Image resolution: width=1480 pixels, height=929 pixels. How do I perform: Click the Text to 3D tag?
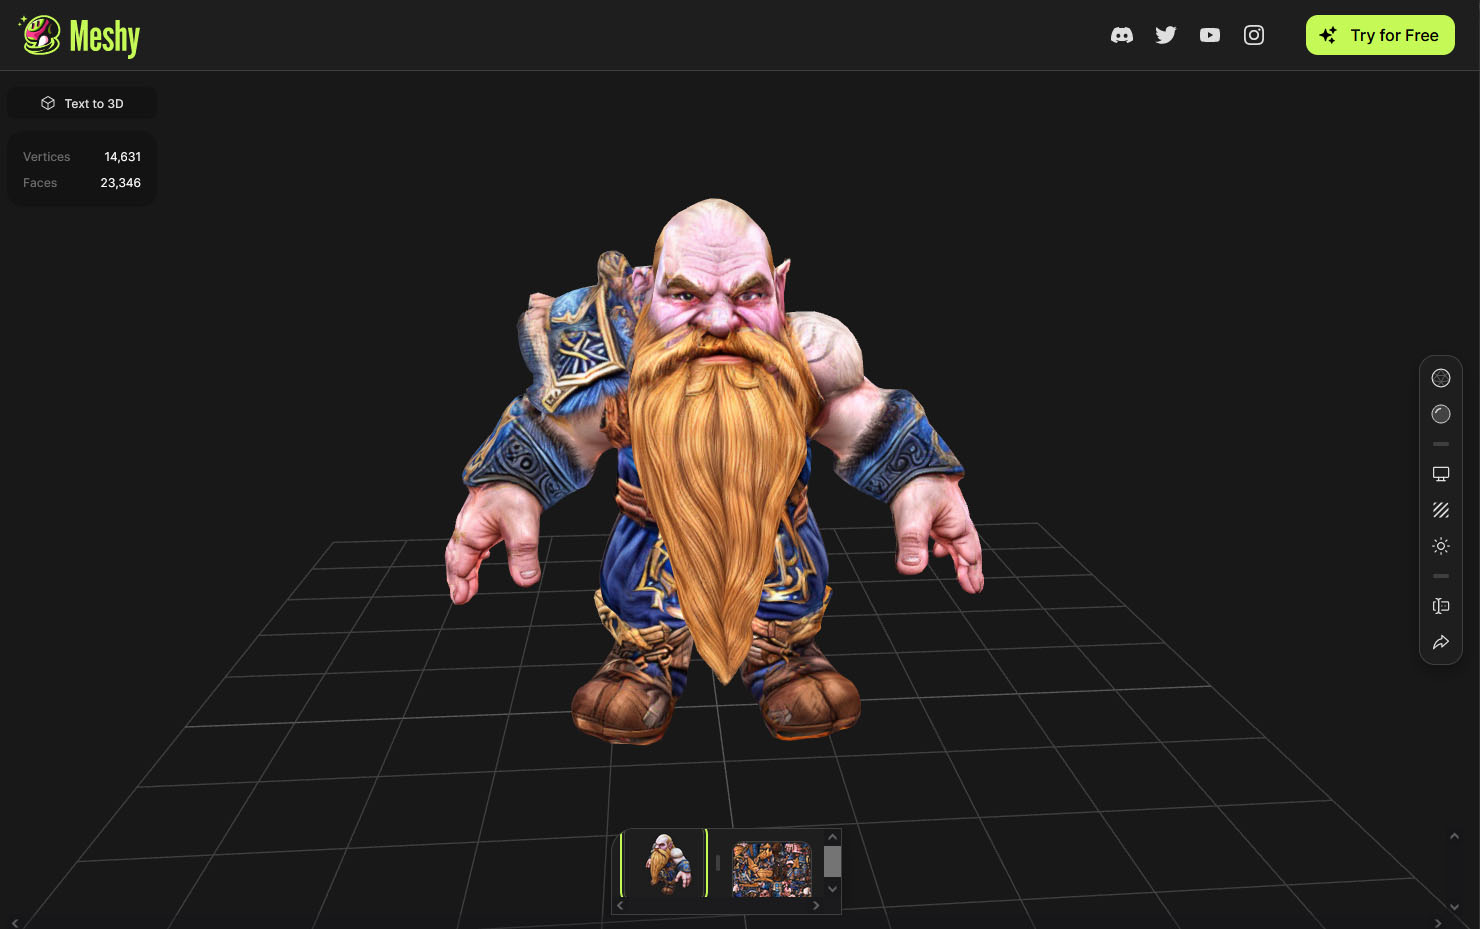pyautogui.click(x=82, y=103)
